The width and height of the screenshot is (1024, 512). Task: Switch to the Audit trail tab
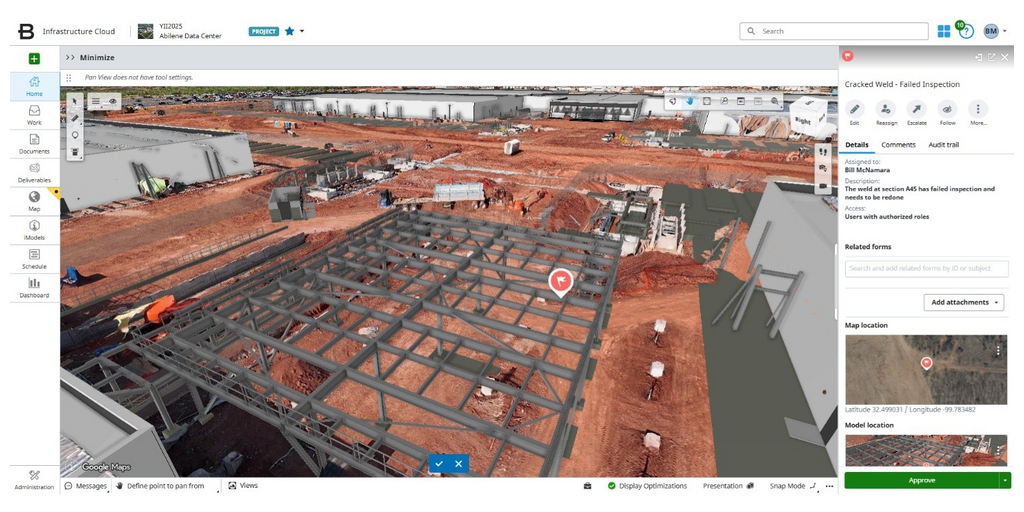point(944,145)
